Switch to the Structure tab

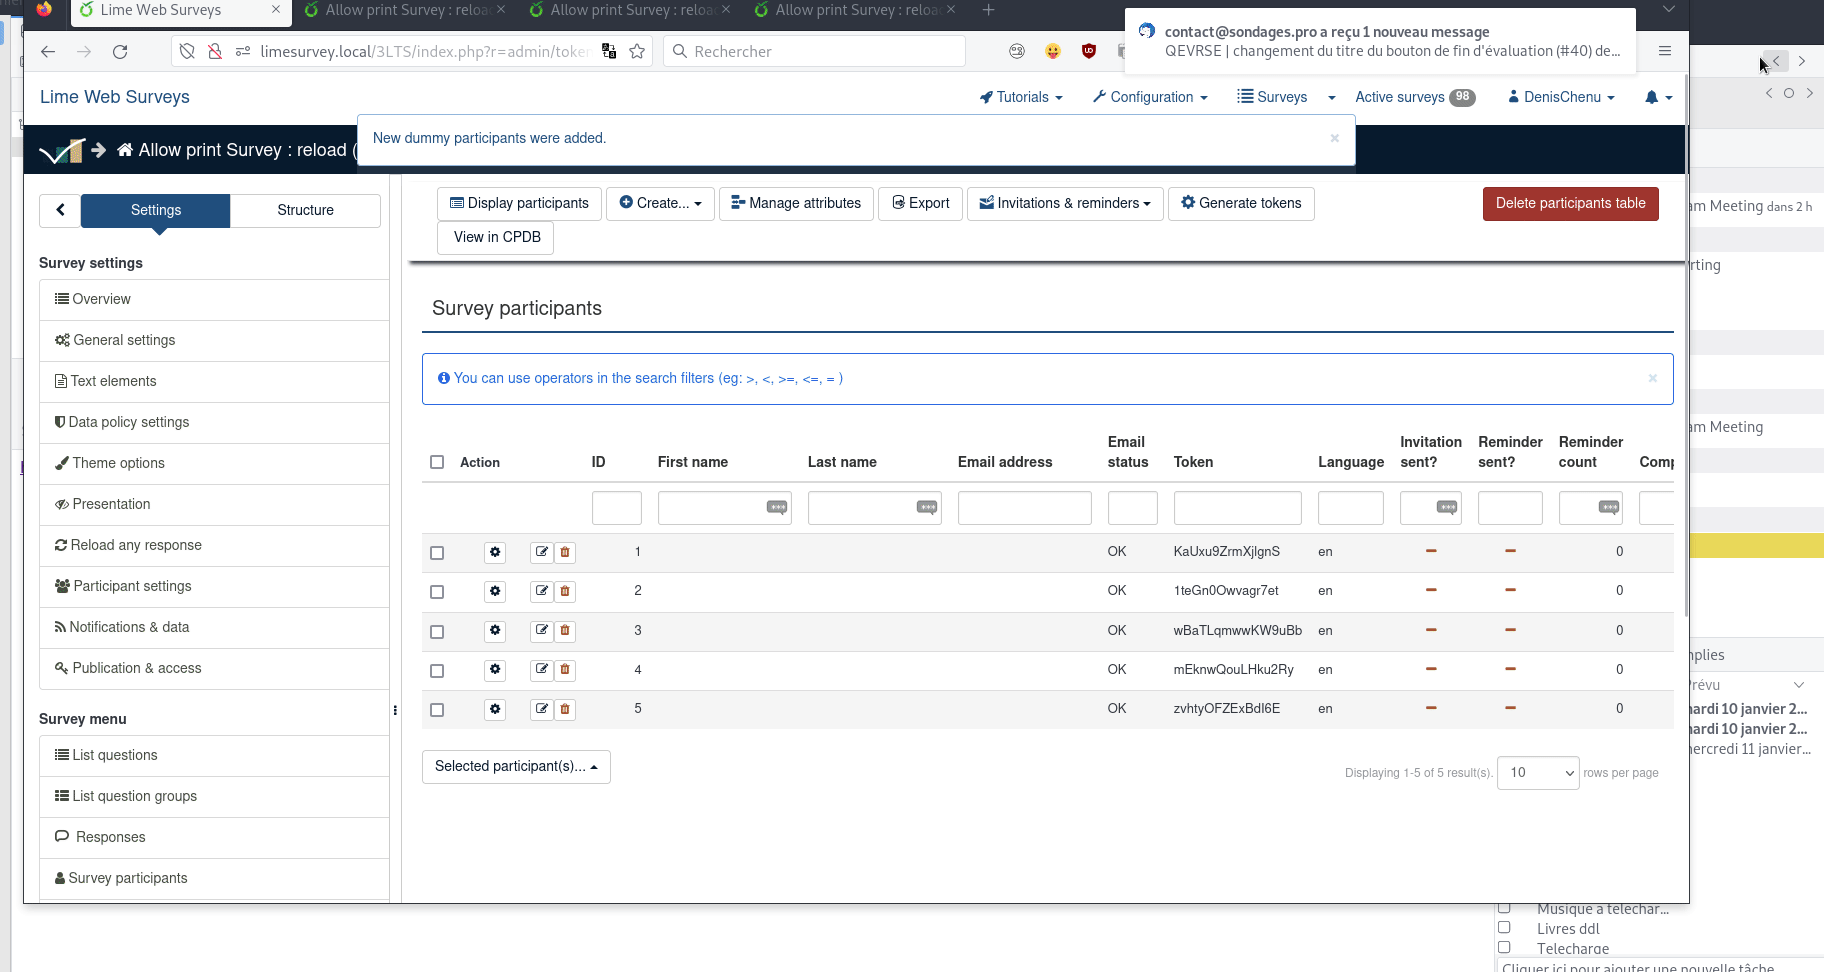305,210
